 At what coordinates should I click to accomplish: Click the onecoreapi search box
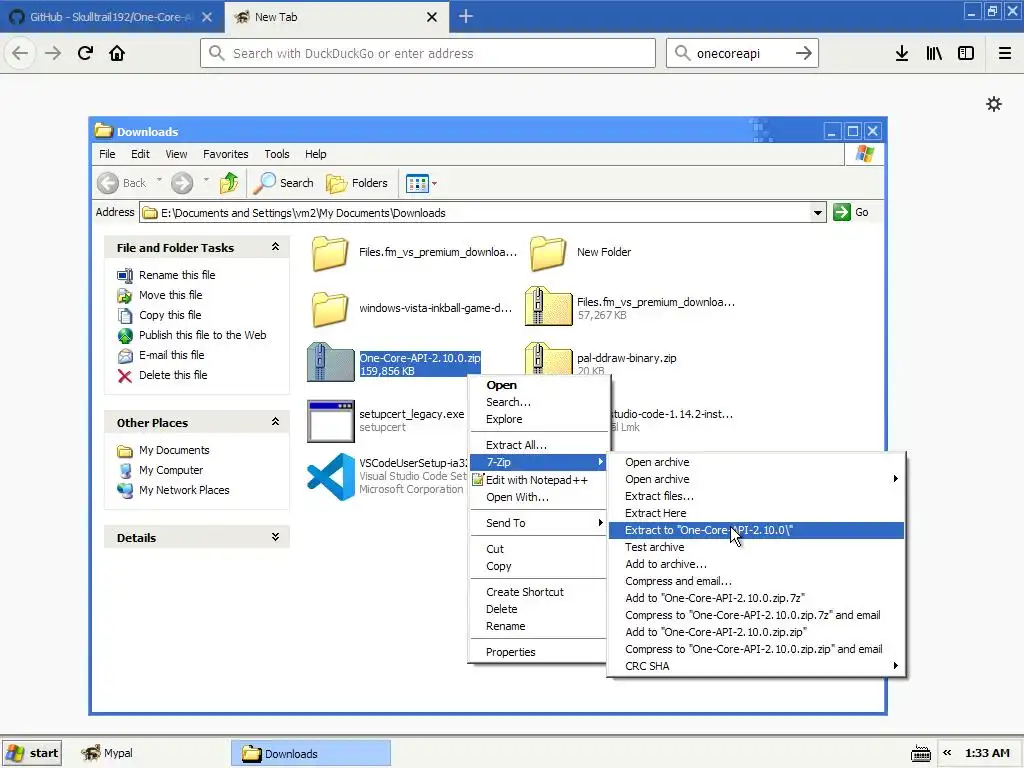point(742,53)
